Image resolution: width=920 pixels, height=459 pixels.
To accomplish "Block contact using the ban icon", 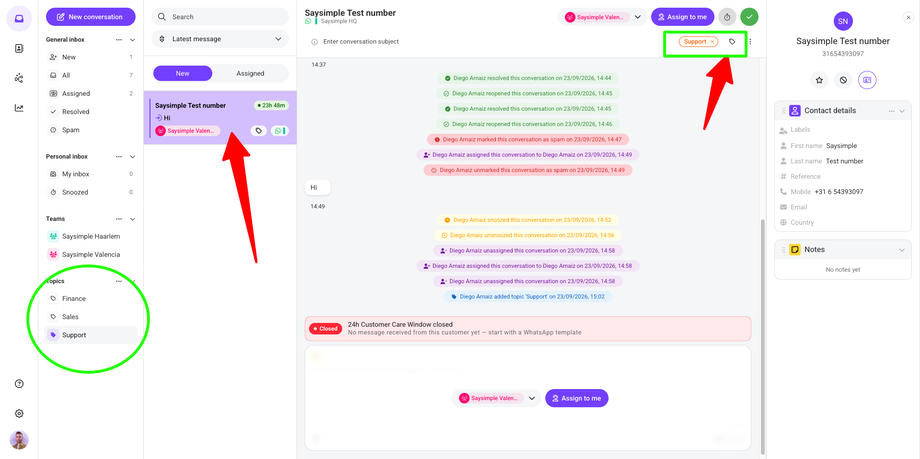I will point(843,80).
